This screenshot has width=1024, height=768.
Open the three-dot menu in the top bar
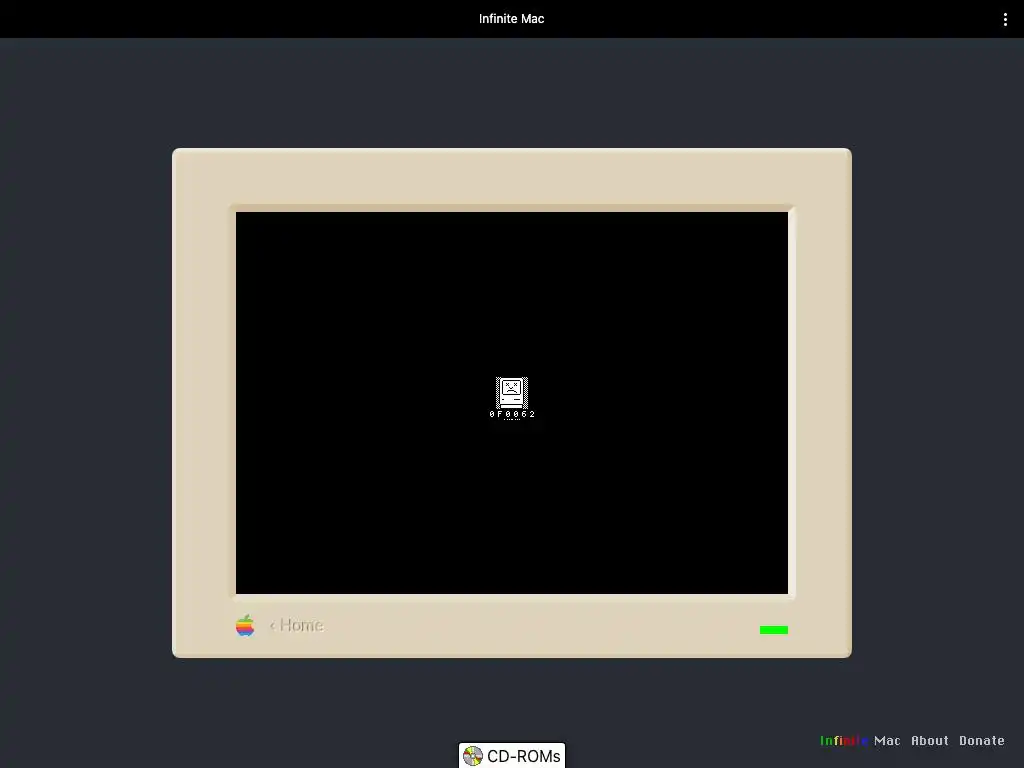click(x=1005, y=20)
